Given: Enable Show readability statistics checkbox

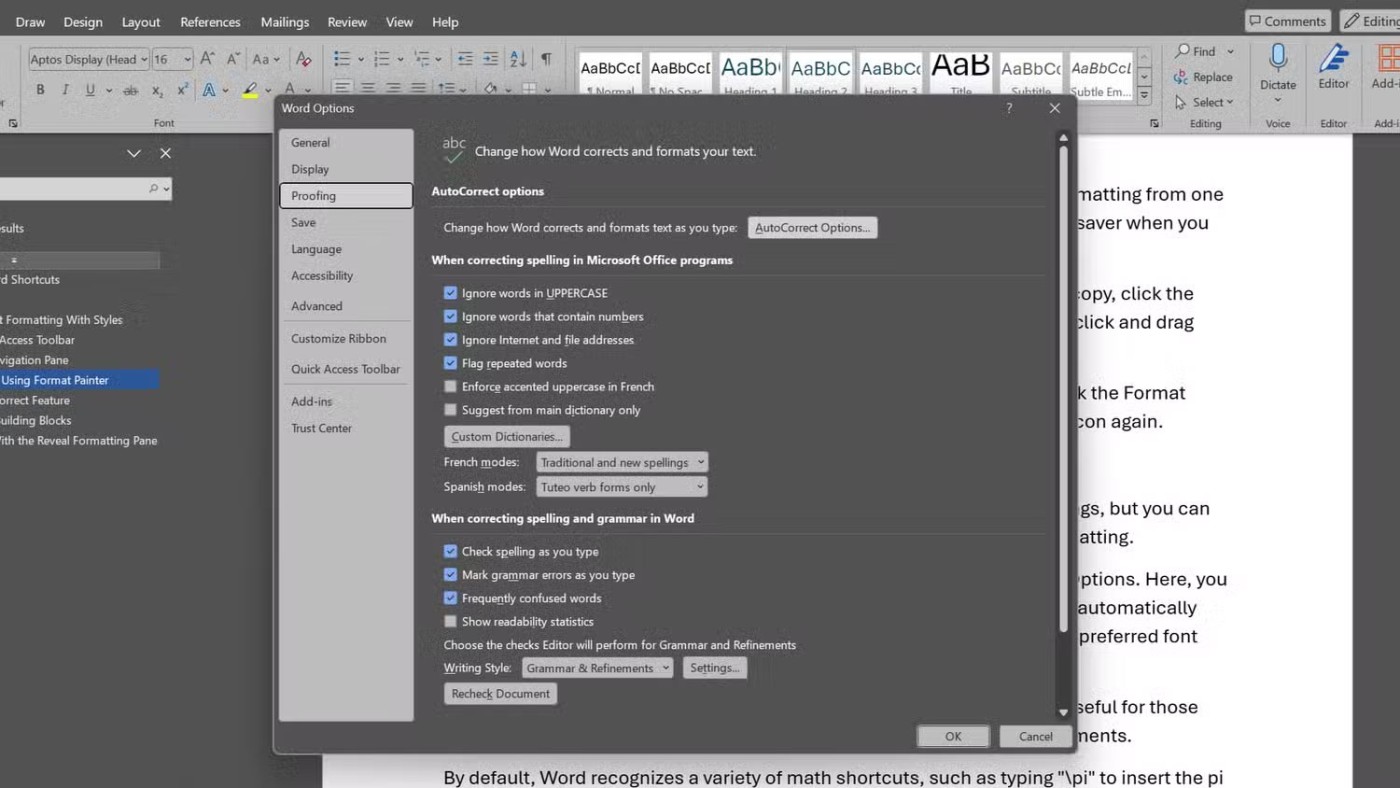Looking at the screenshot, I should [450, 622].
